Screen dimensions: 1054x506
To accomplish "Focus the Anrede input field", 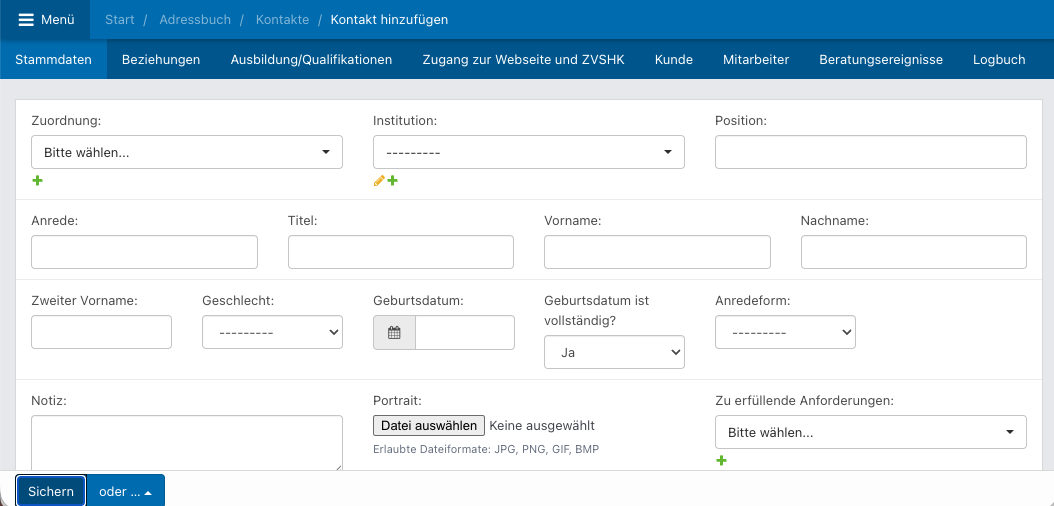I will coord(145,252).
